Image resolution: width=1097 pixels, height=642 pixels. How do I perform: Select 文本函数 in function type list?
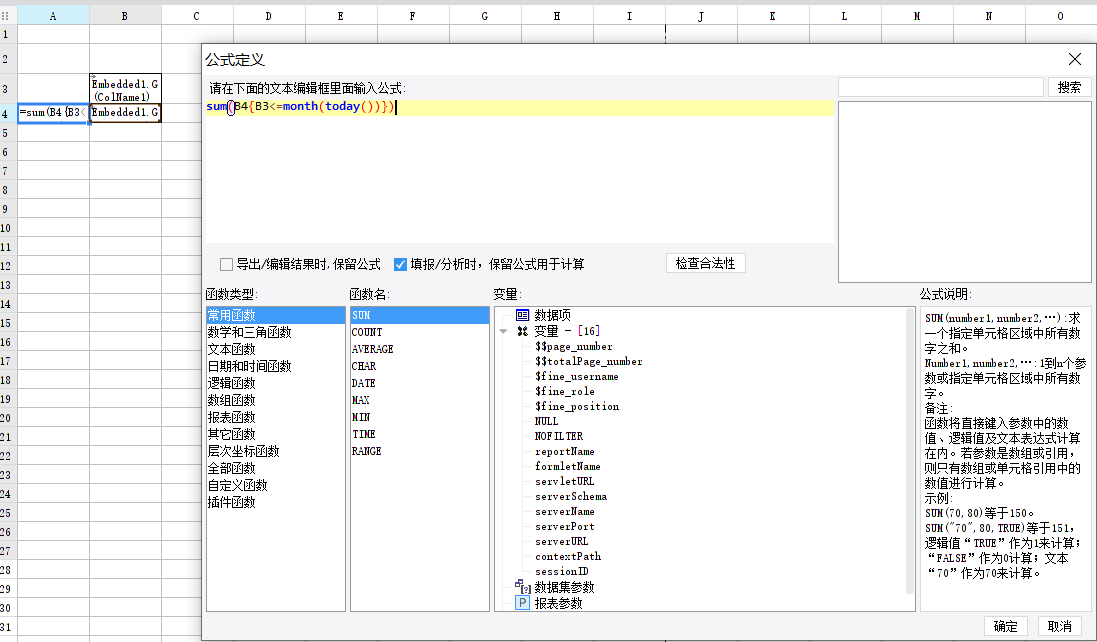(x=231, y=349)
